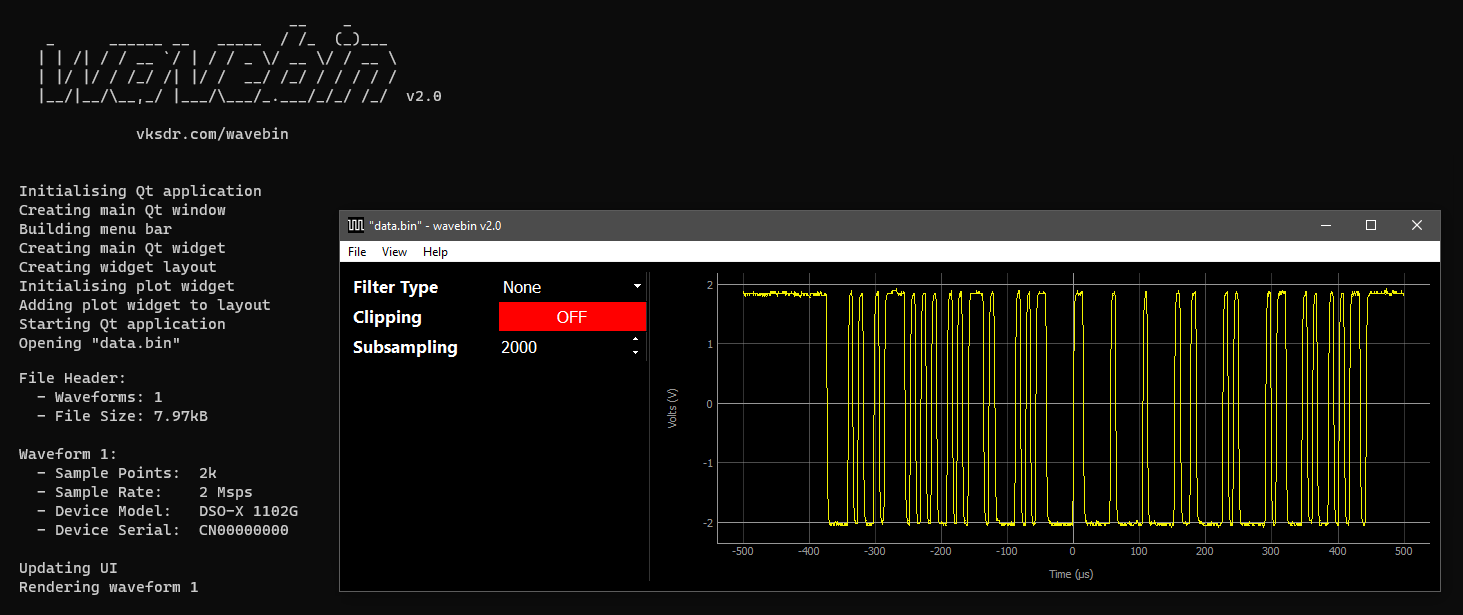The width and height of the screenshot is (1463, 615).
Task: Close the wavebin window
Action: pyautogui.click(x=1417, y=226)
